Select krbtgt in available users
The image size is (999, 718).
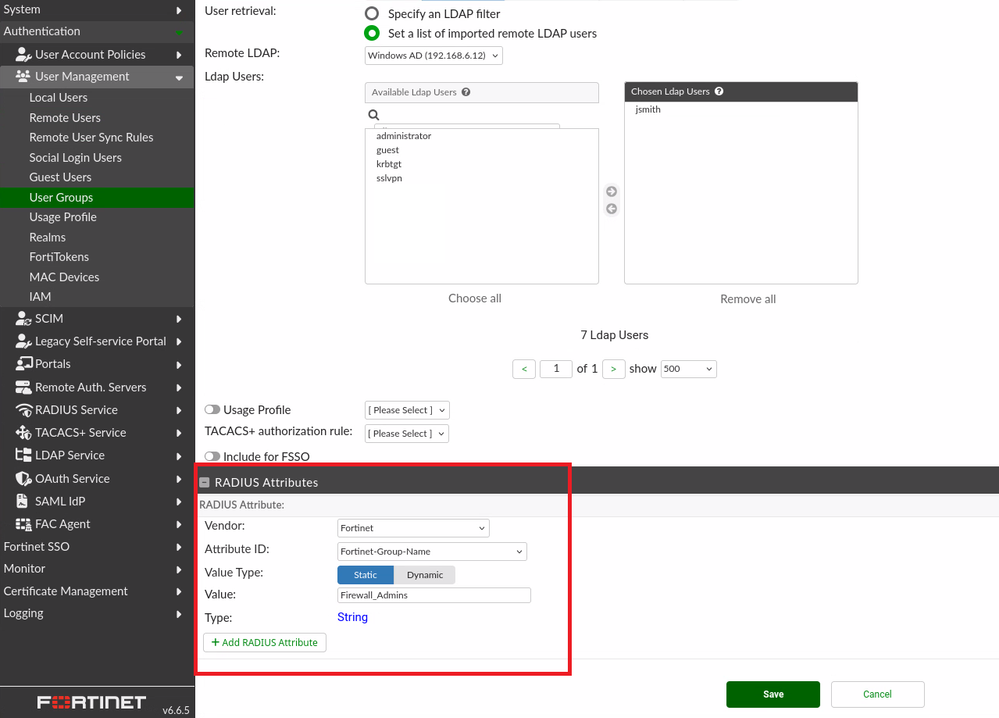(389, 164)
